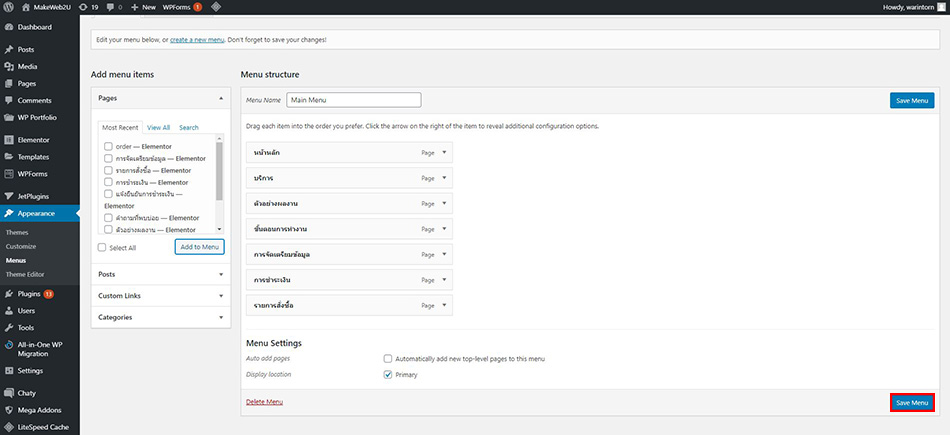Expand the Posts accordion section
Screen dimensions: 950x435
(160, 274)
